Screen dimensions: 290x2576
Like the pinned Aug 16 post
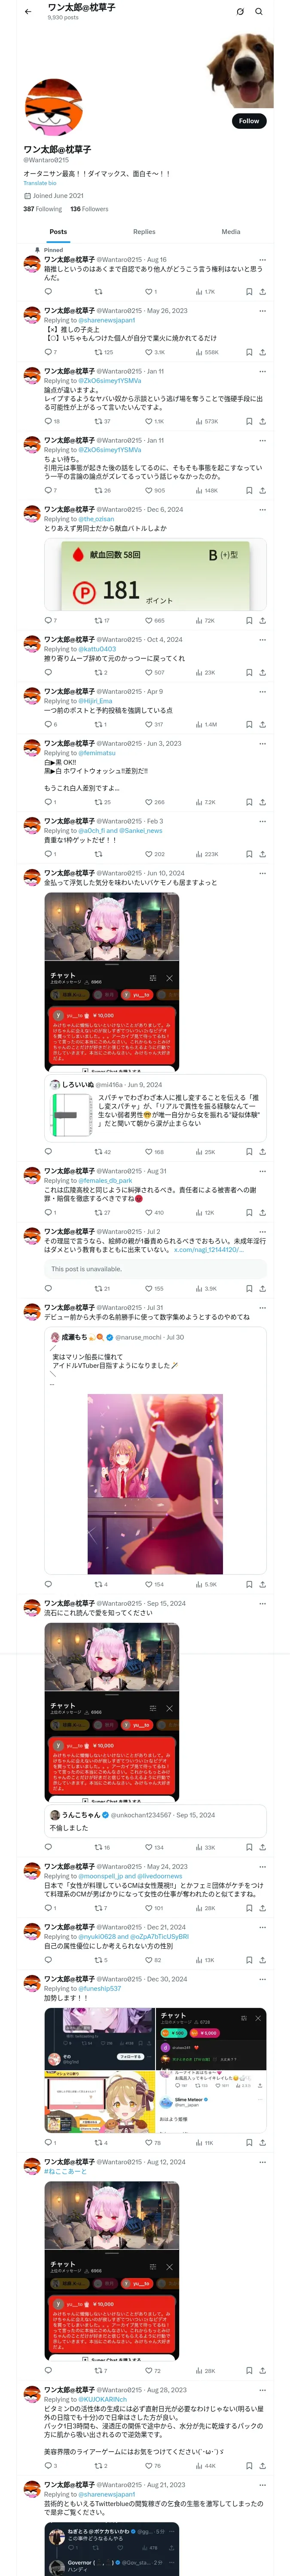tap(150, 292)
